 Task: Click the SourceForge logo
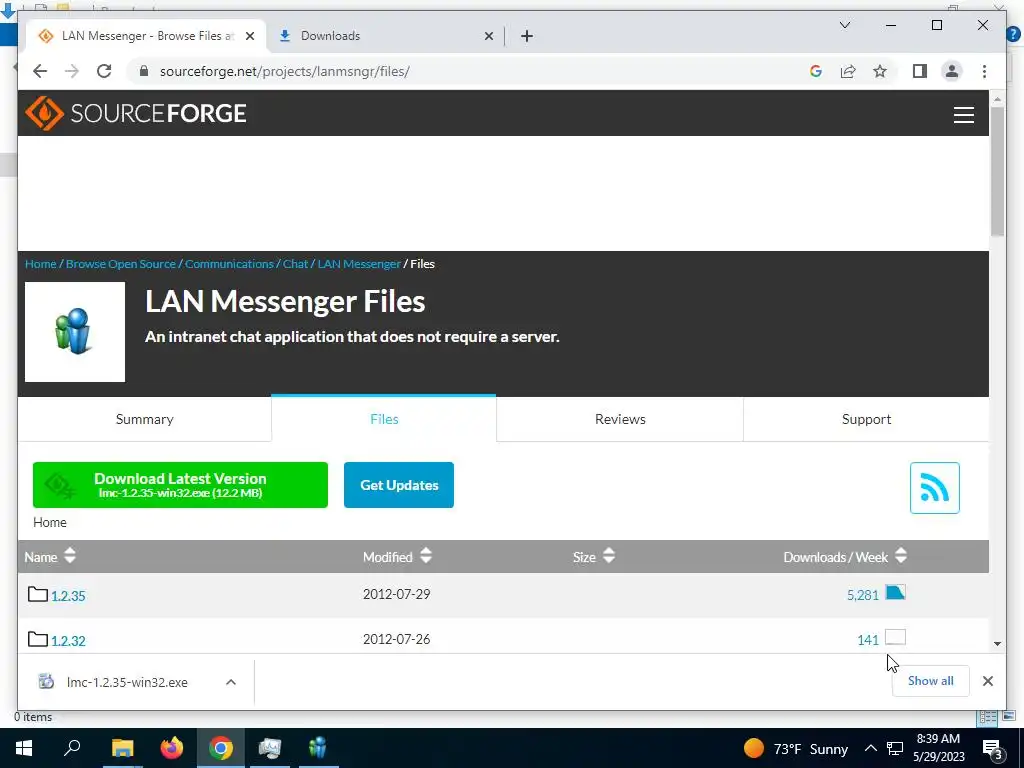(x=136, y=113)
